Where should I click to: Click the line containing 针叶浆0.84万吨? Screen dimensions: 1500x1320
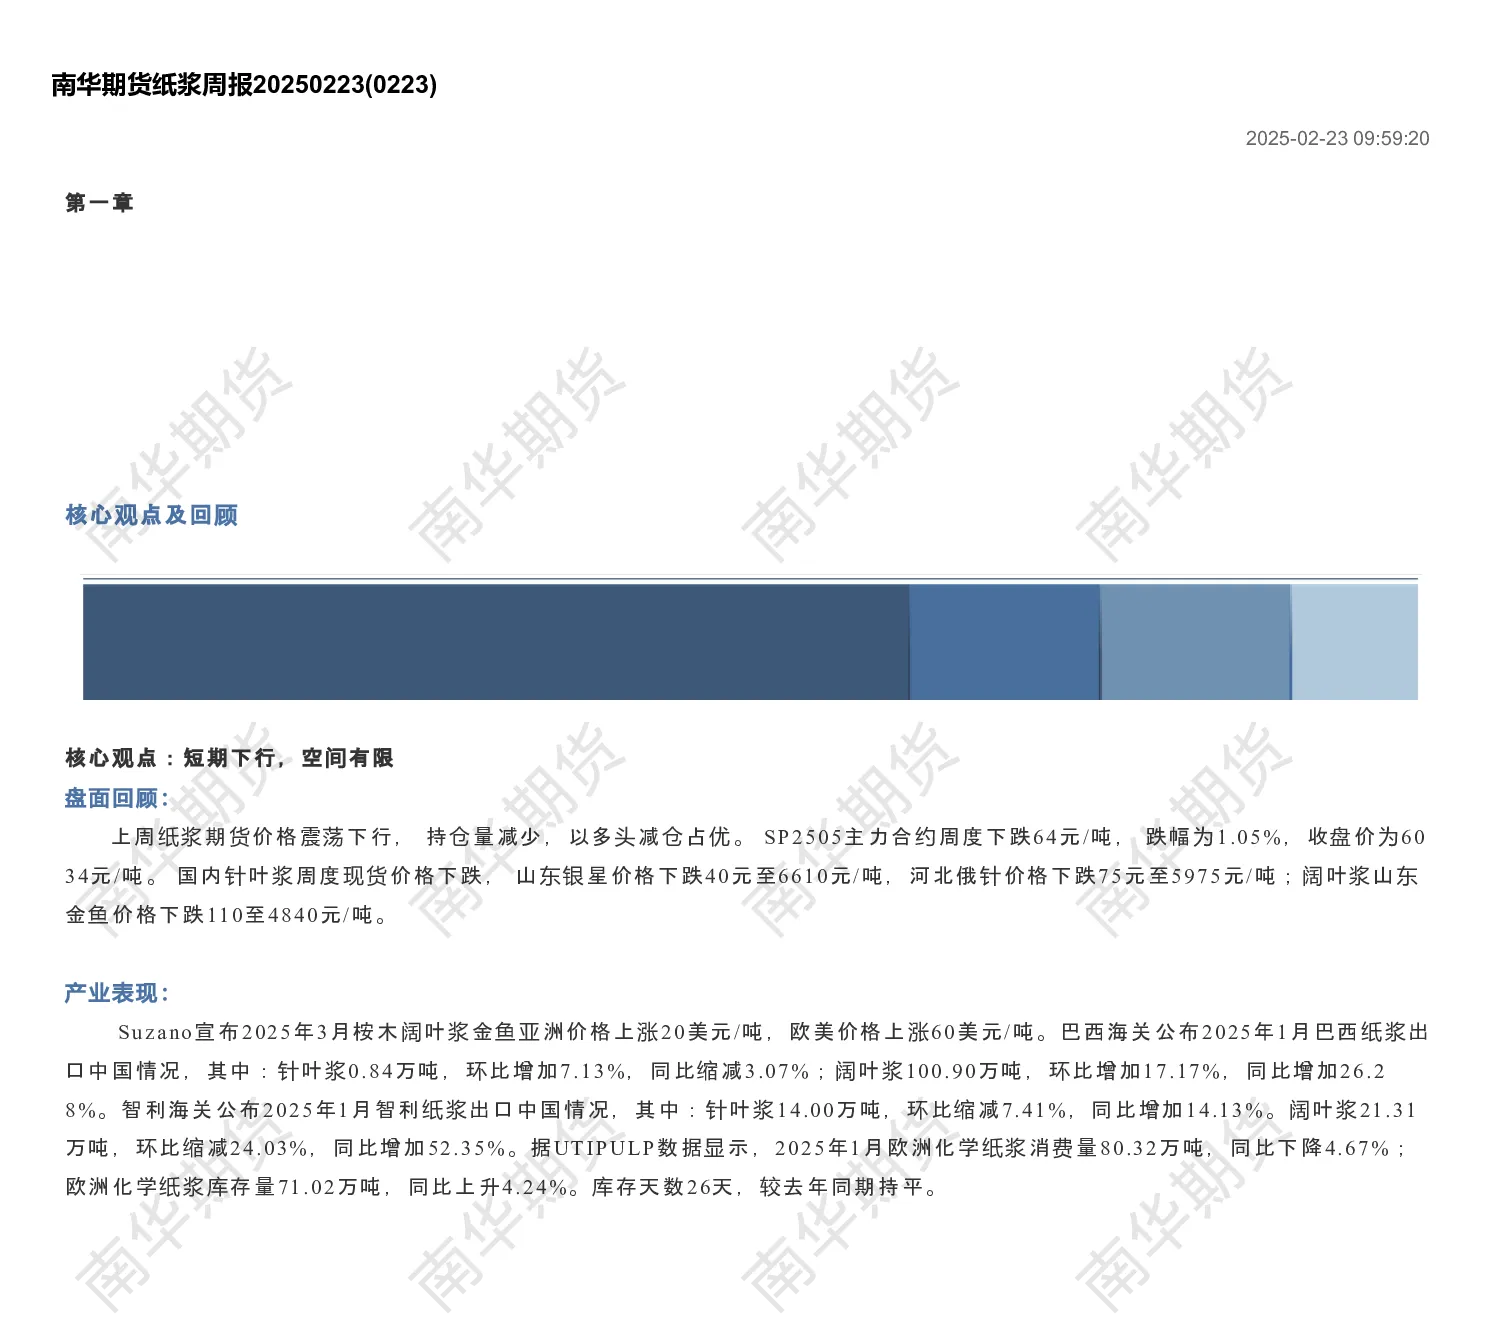(x=725, y=1071)
